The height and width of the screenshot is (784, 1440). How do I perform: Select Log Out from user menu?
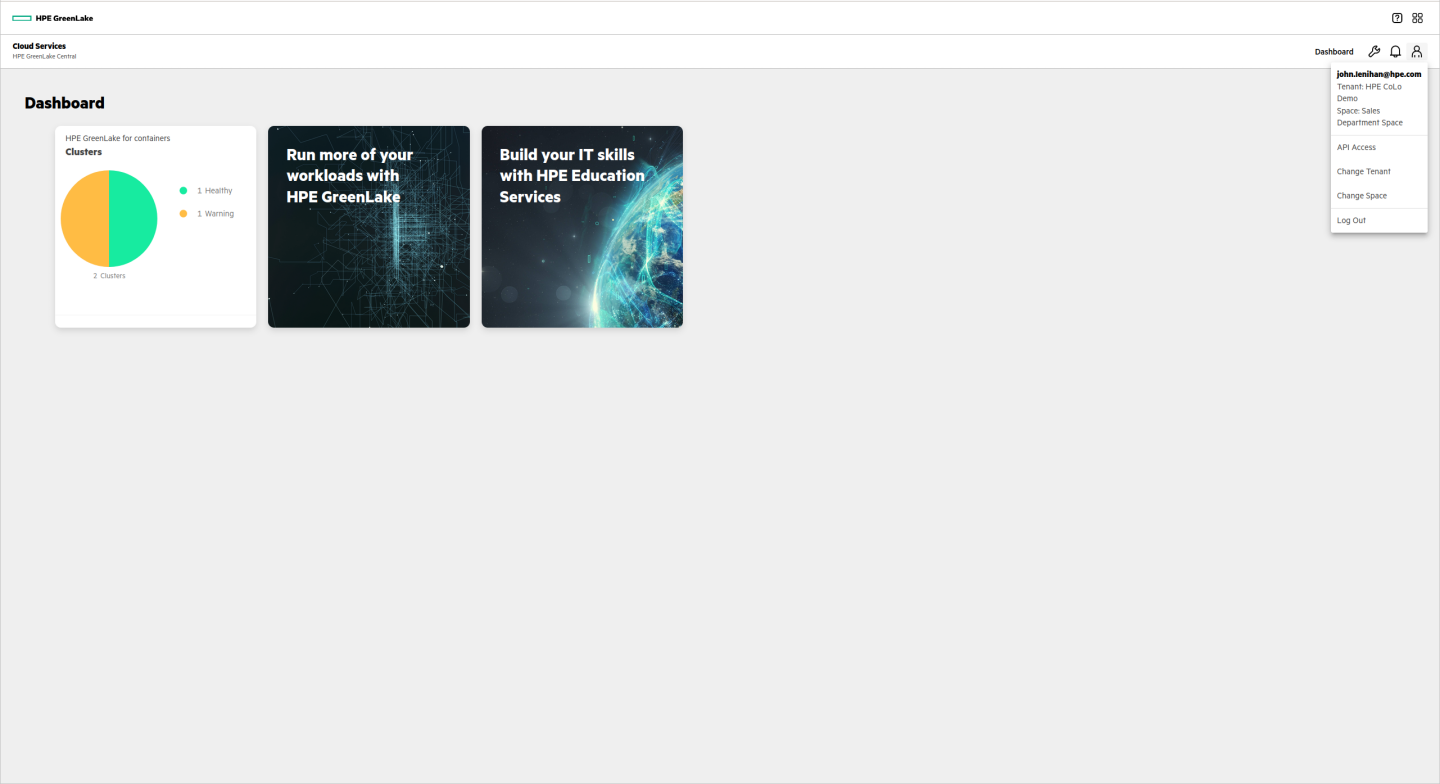click(1379, 220)
